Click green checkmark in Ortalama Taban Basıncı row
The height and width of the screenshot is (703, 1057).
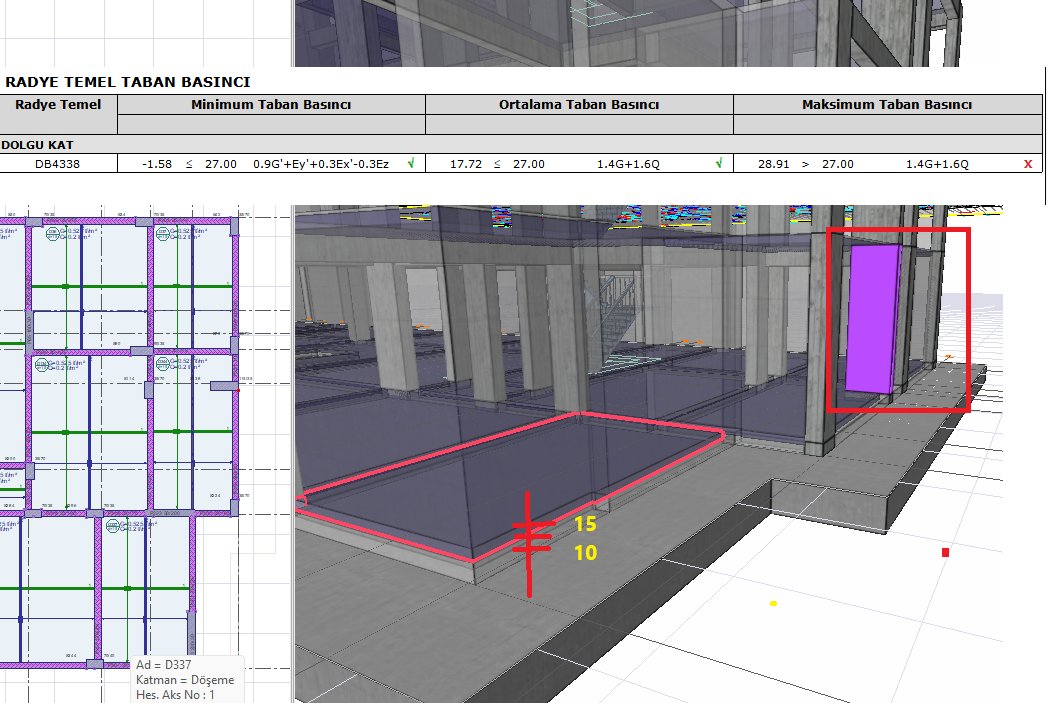click(x=718, y=163)
